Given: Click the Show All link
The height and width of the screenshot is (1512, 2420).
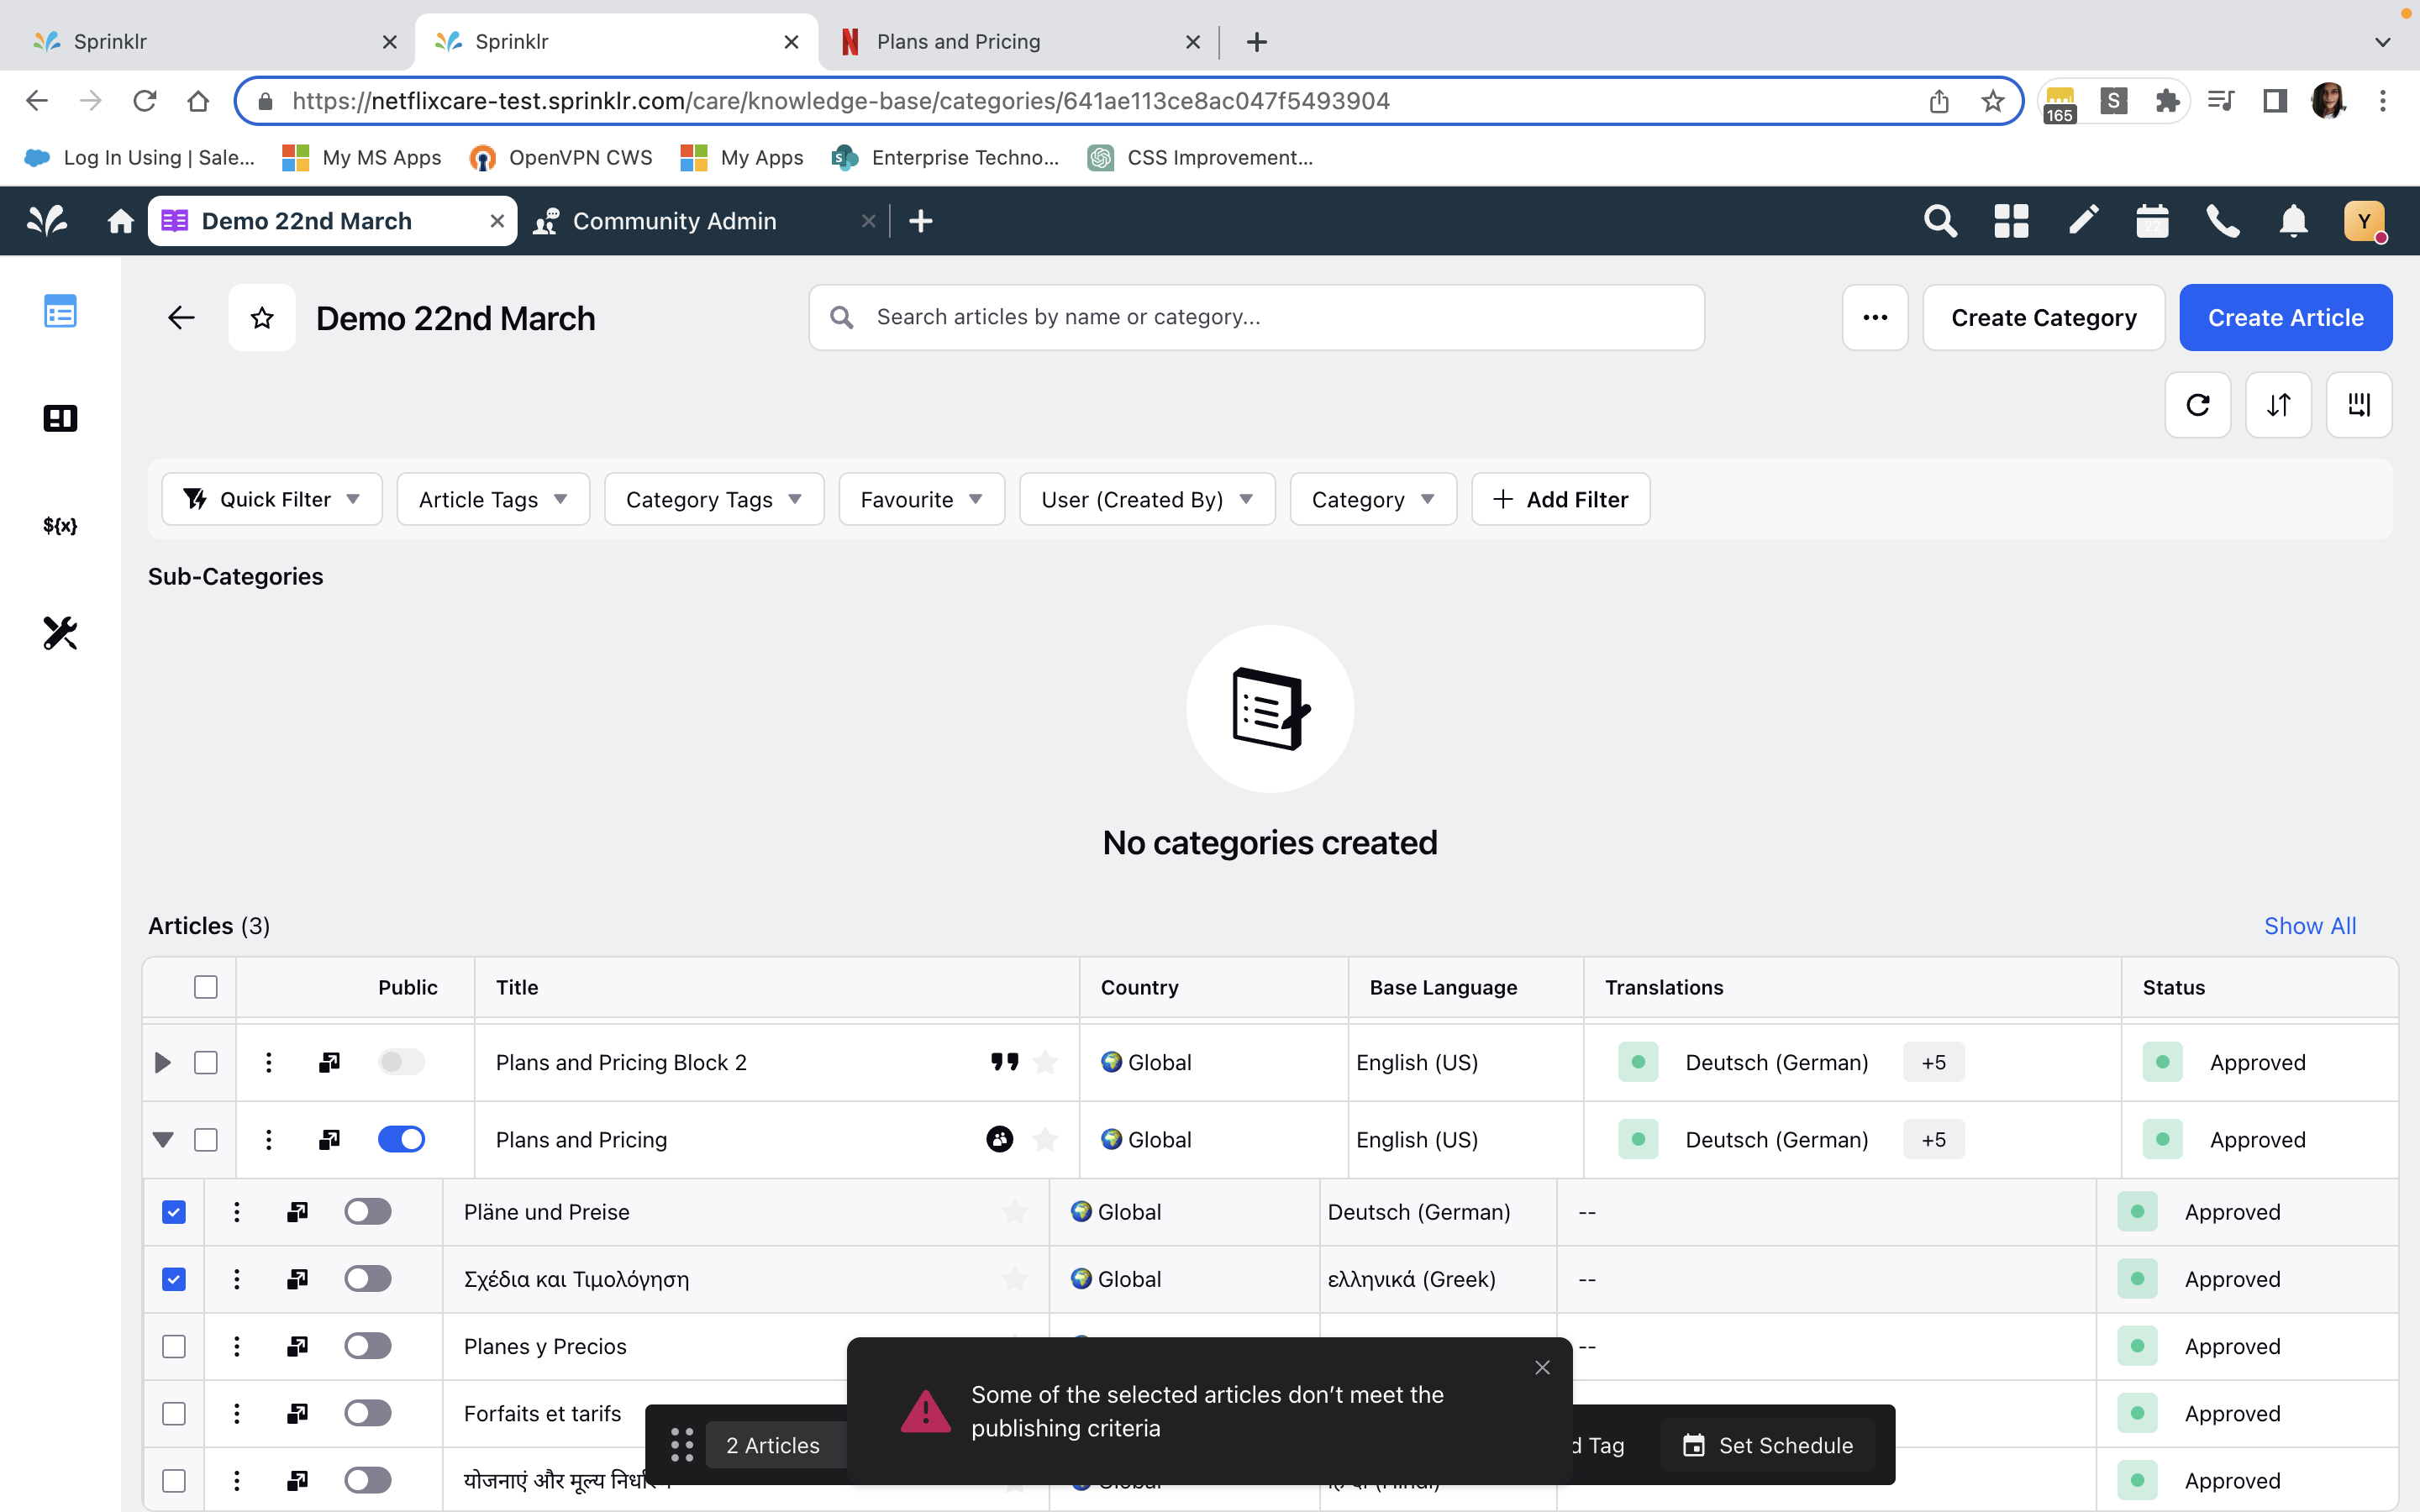Looking at the screenshot, I should pos(2309,926).
